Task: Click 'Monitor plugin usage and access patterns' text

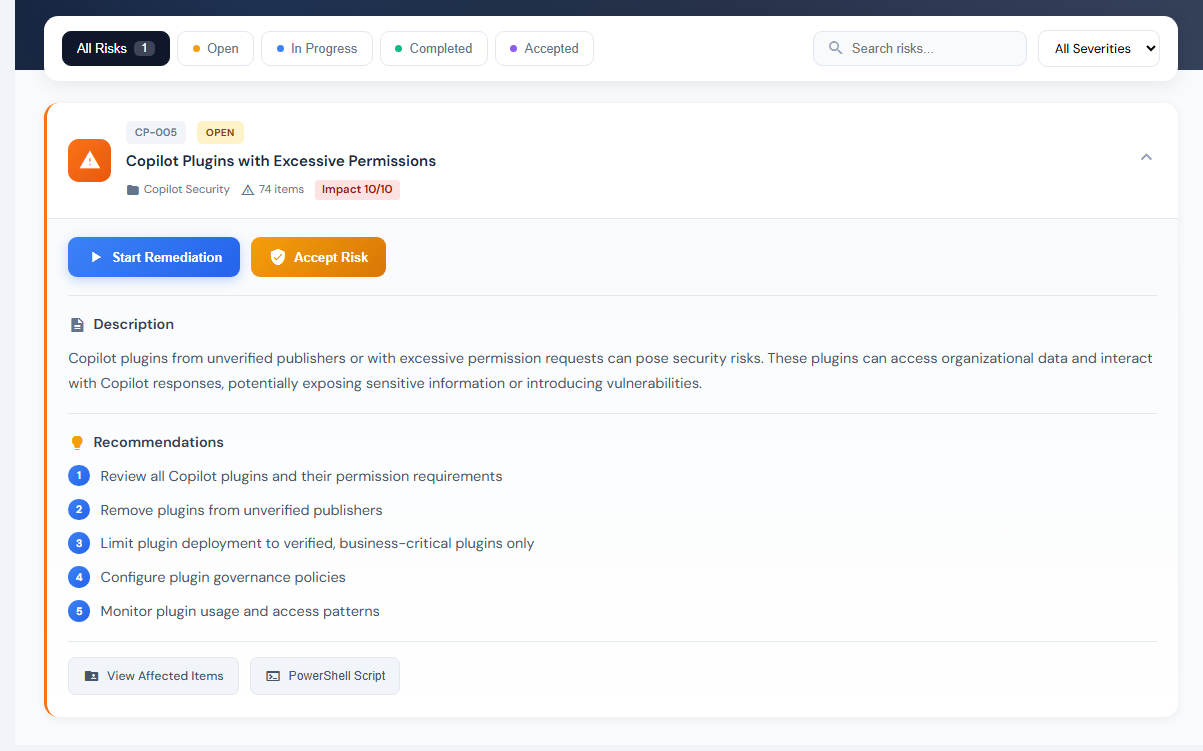Action: coord(240,611)
